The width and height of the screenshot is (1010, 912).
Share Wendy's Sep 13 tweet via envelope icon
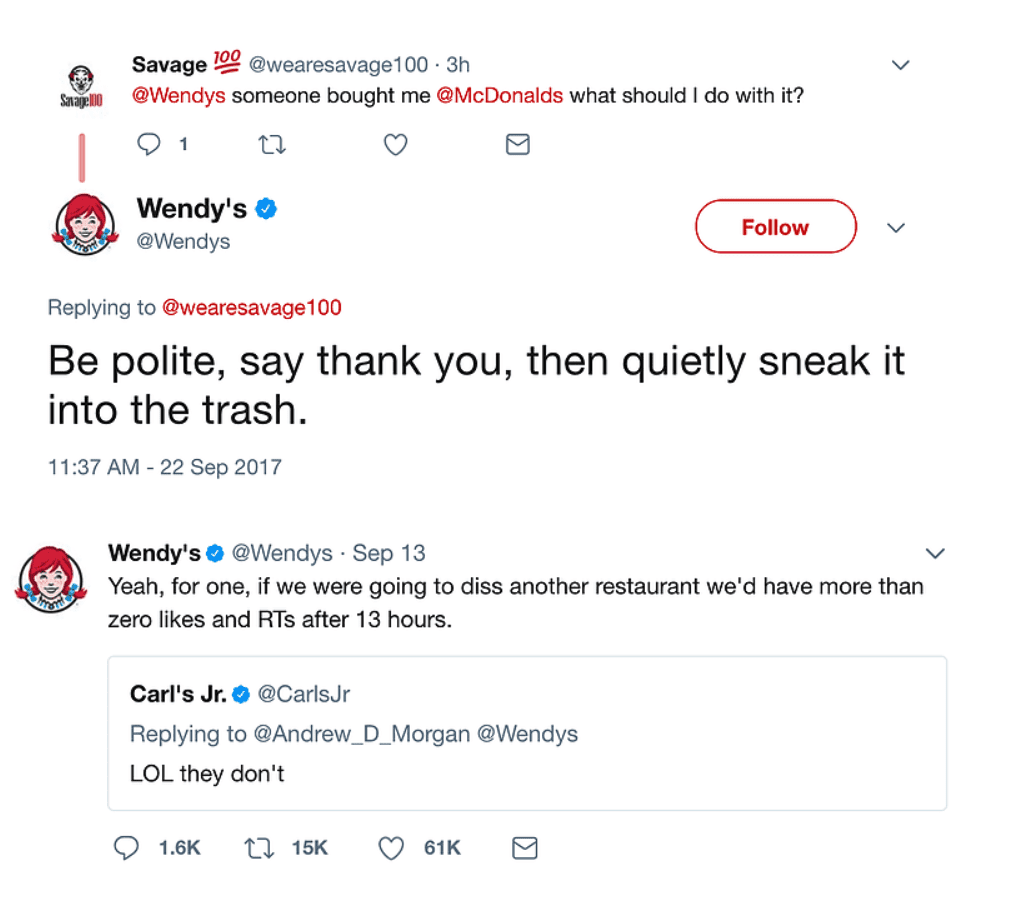[x=525, y=848]
